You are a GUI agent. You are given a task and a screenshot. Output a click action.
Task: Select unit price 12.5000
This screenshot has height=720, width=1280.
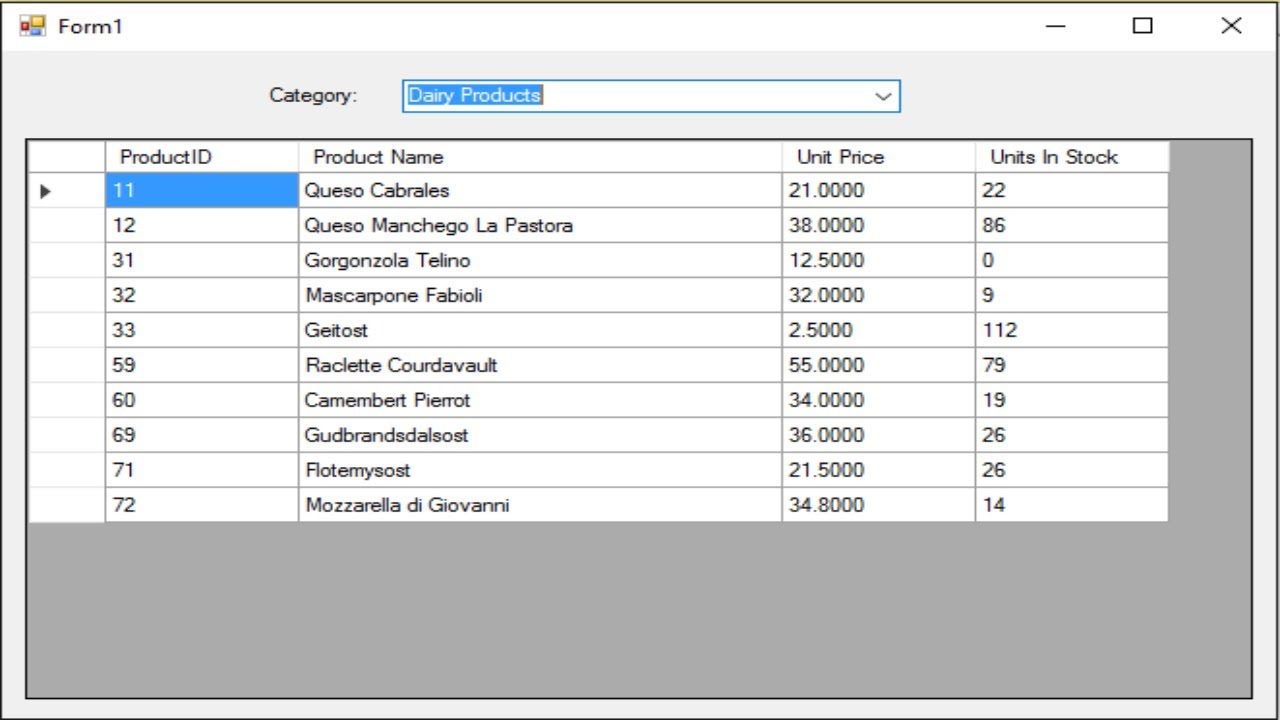[x=878, y=260]
